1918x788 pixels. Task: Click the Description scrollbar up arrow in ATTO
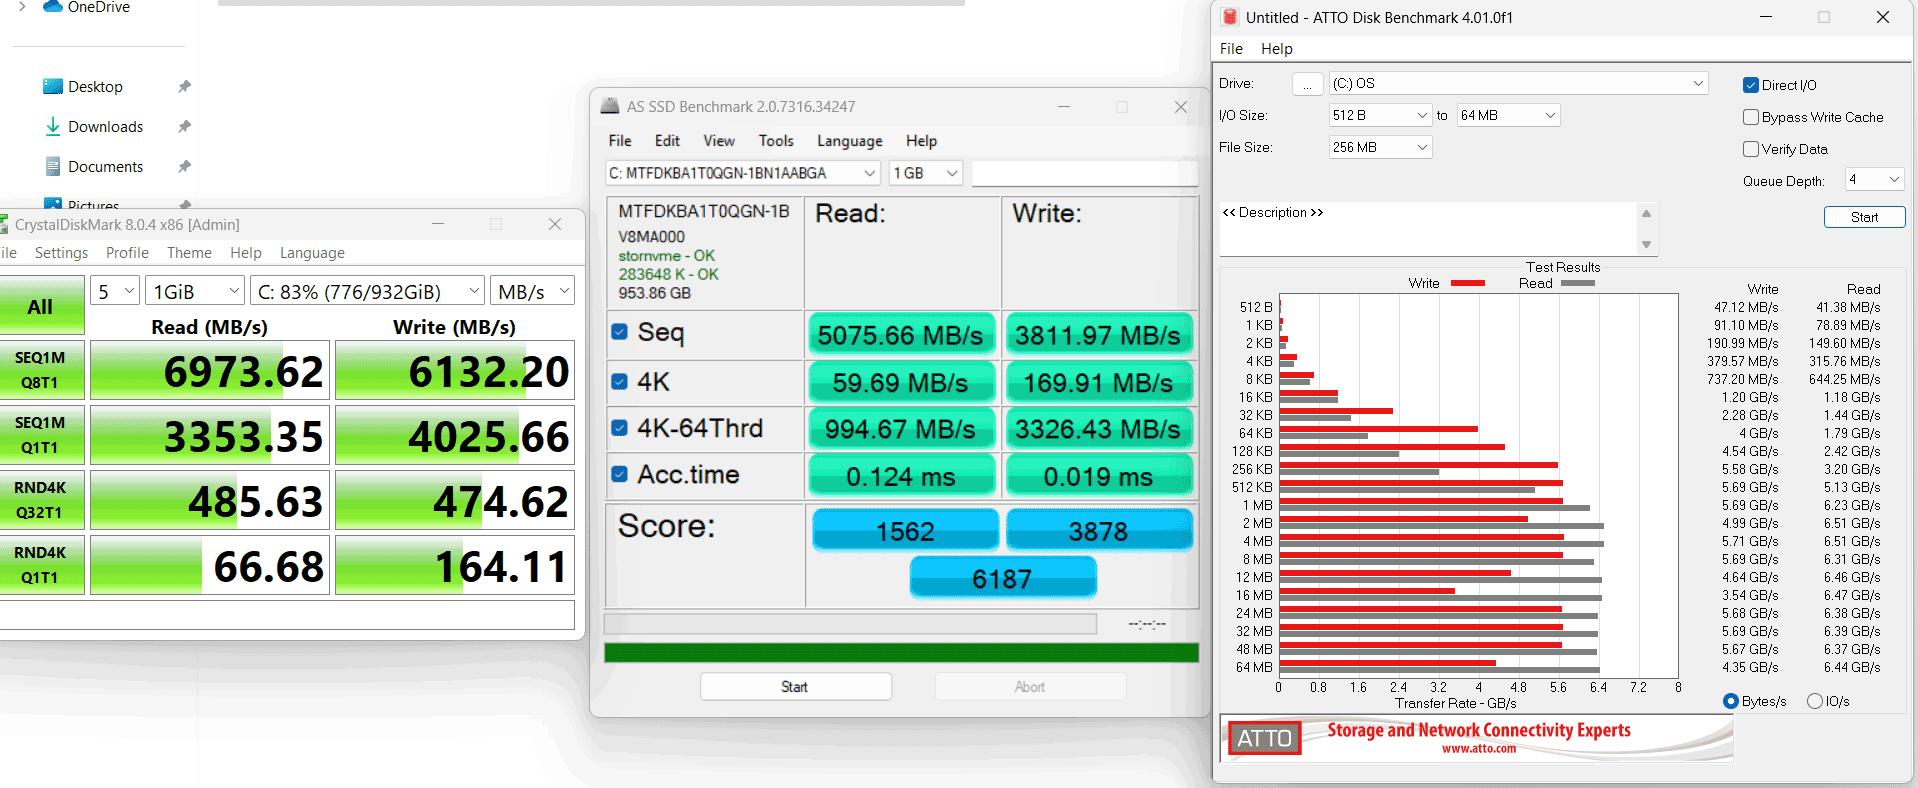click(1646, 213)
